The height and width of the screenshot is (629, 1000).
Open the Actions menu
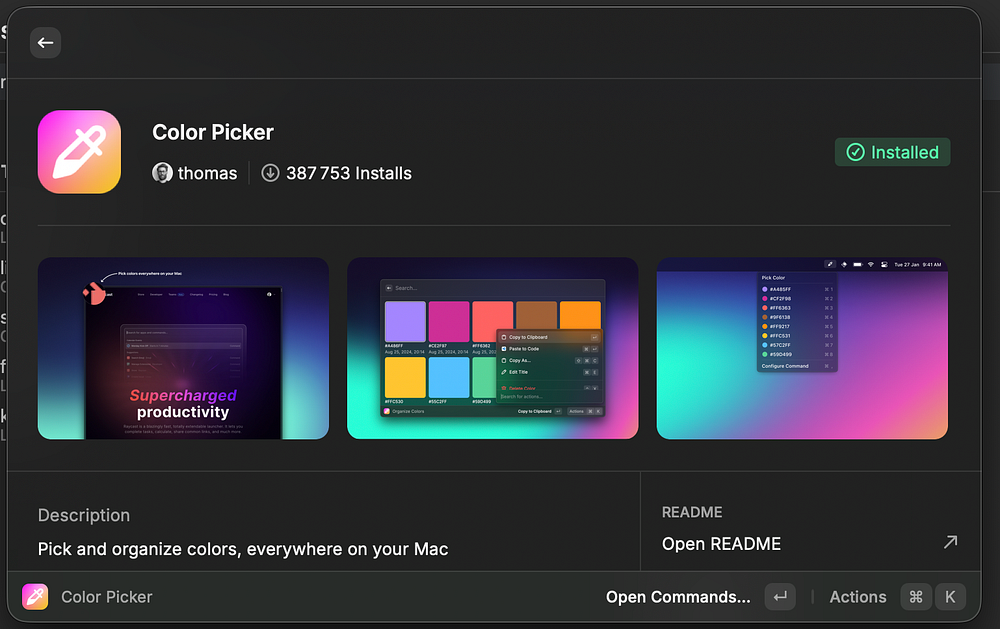[x=858, y=597]
